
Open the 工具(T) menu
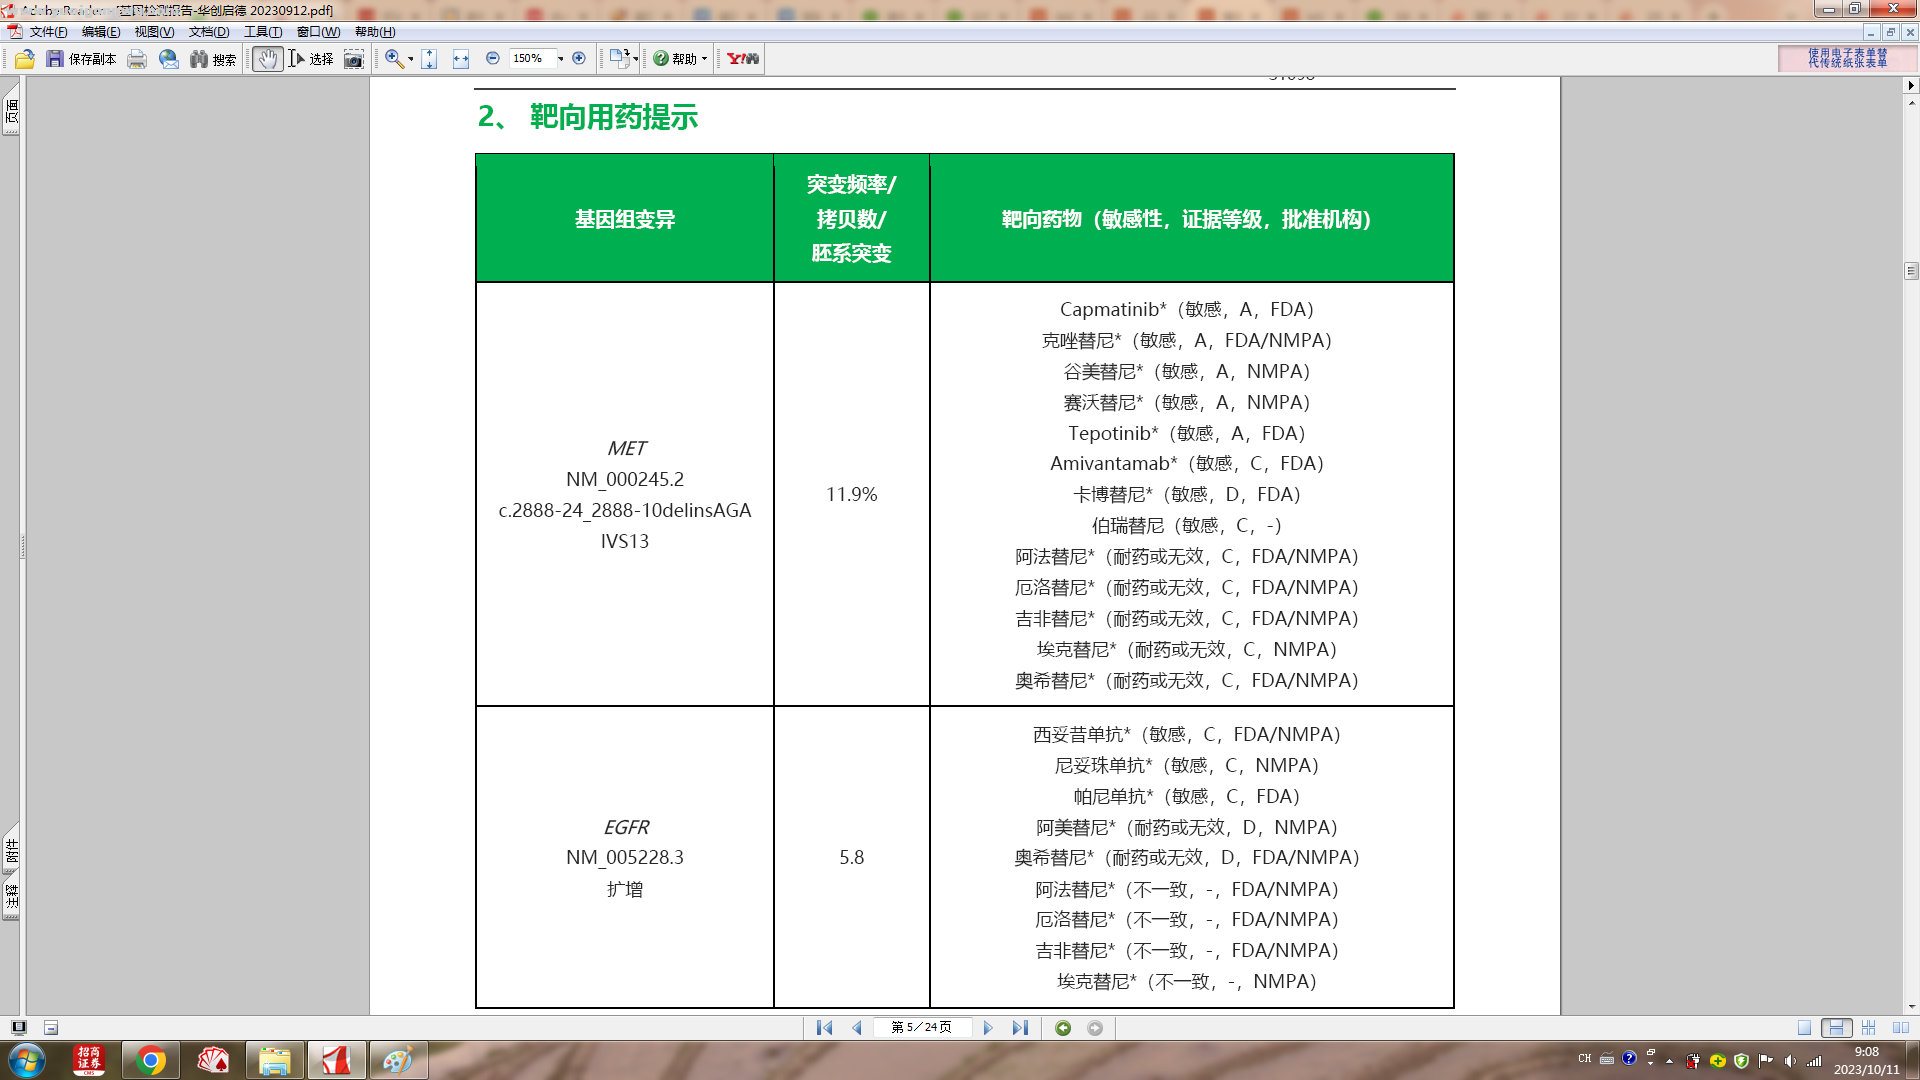tap(263, 32)
